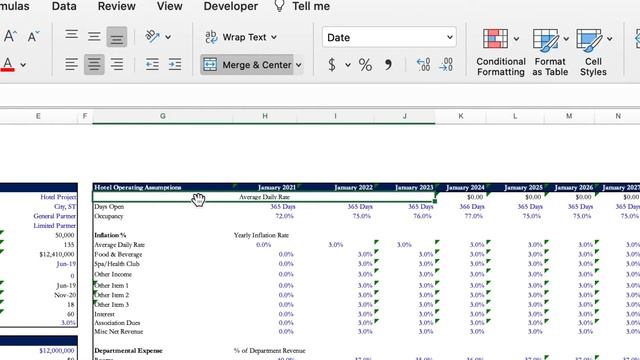Select merged Average Daily Rate cell

264,197
